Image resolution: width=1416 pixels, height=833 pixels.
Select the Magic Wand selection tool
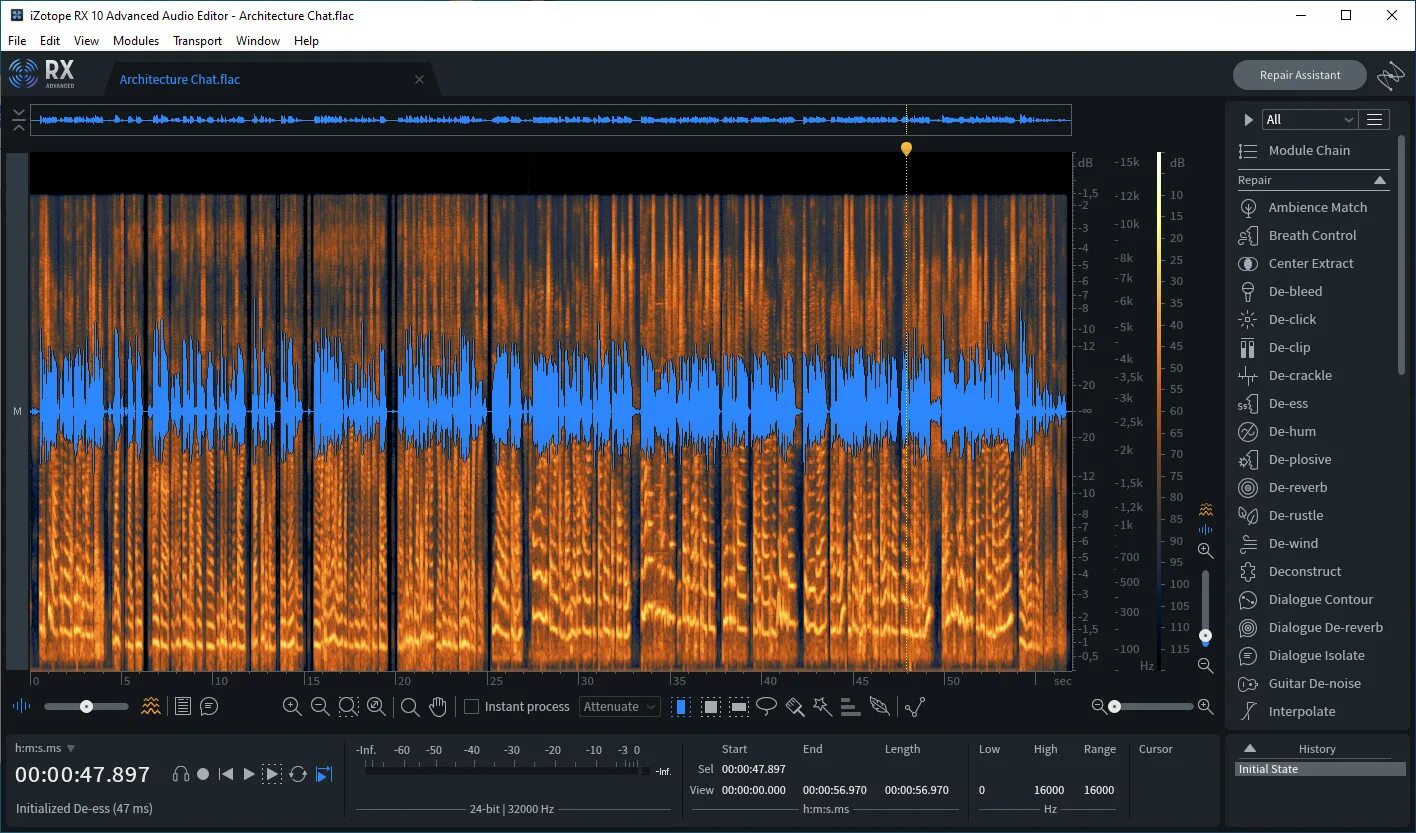click(822, 706)
